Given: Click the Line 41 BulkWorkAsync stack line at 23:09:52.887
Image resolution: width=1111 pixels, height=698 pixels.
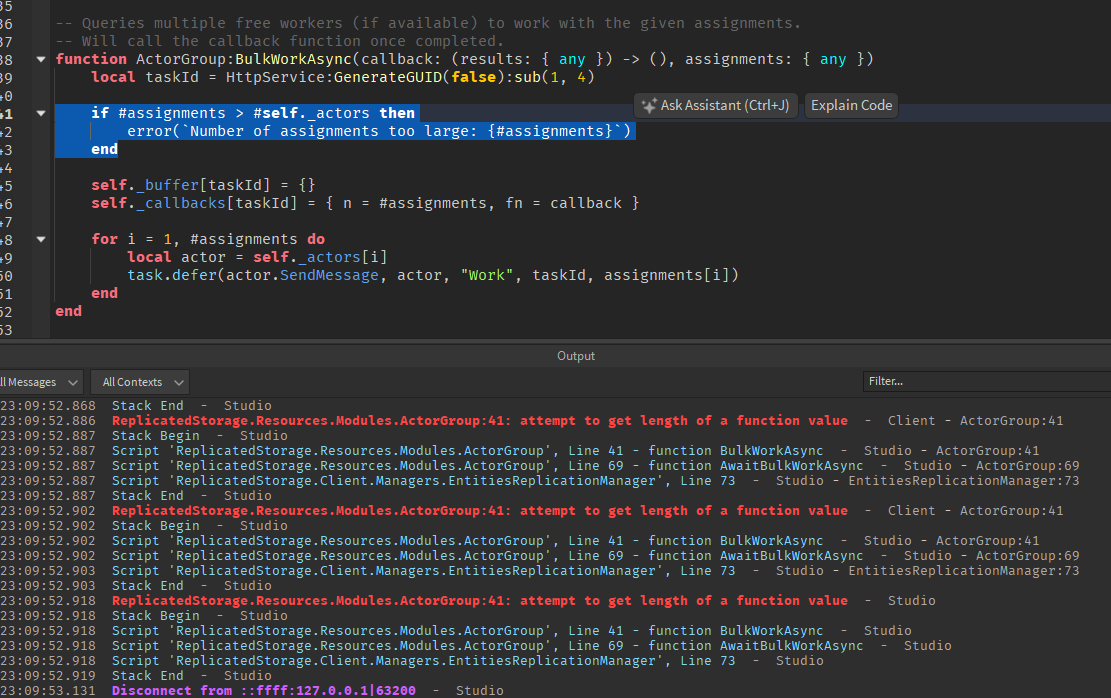Looking at the screenshot, I should click(x=468, y=451).
